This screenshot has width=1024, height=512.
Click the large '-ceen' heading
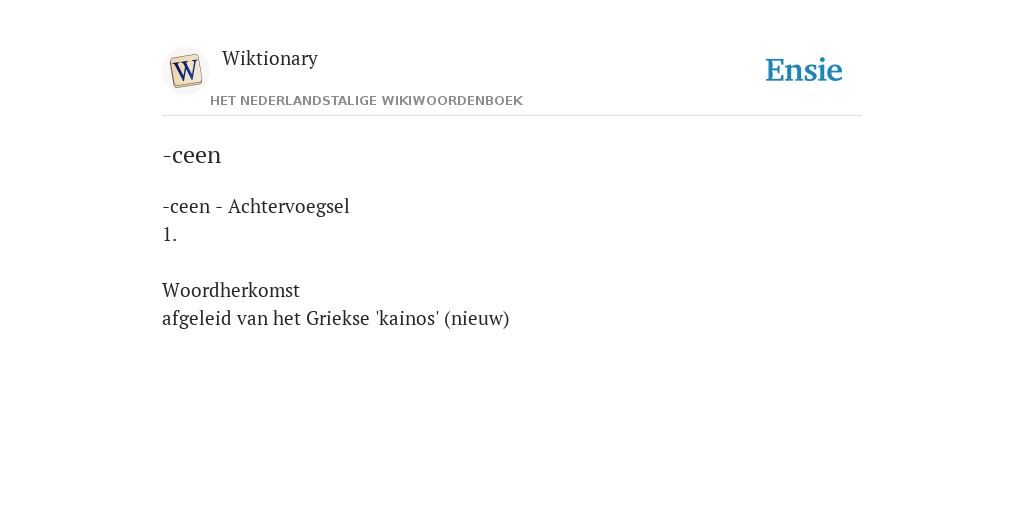click(x=192, y=155)
